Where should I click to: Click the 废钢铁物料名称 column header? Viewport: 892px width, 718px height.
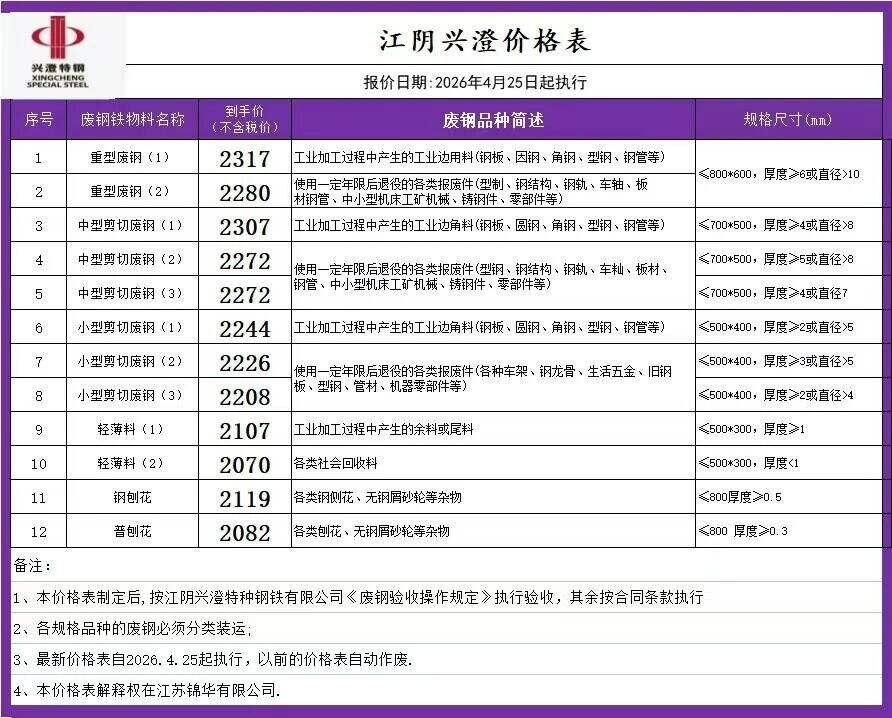click(x=132, y=120)
